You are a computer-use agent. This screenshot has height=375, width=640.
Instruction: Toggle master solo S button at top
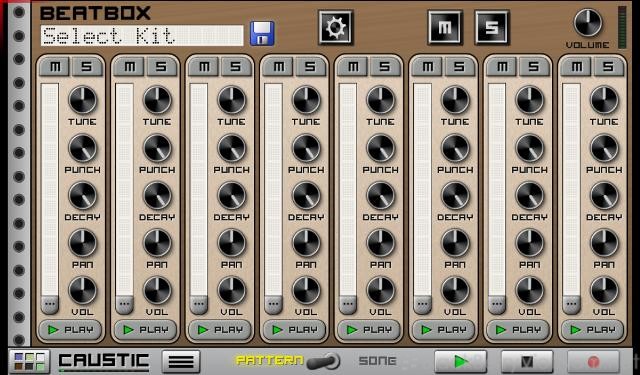coord(491,28)
